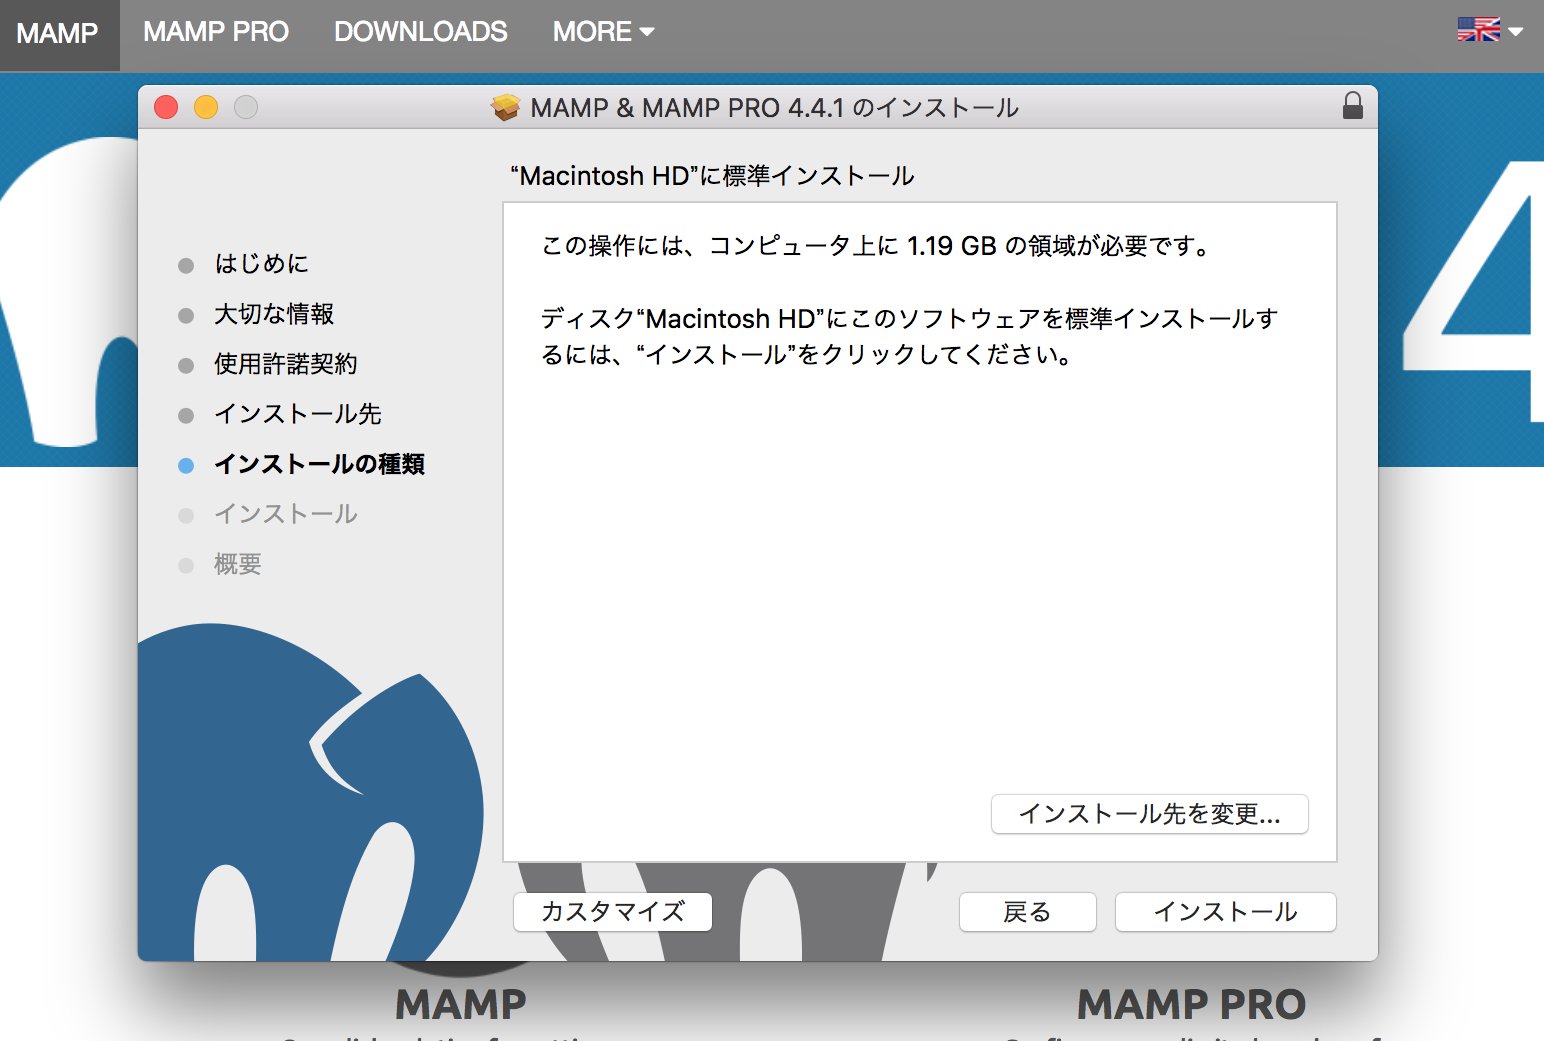Open the language flag dropdown
Viewport: 1544px width, 1041px height.
click(x=1490, y=30)
